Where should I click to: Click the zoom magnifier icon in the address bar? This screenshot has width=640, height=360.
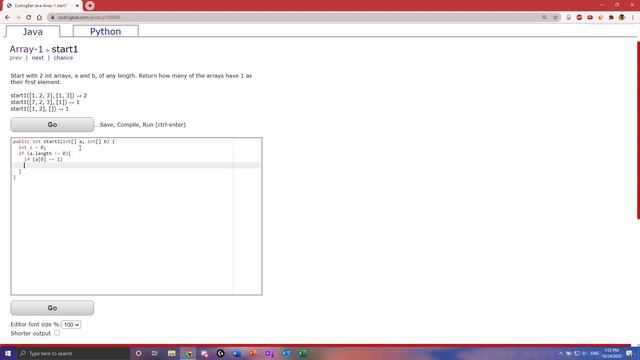tap(544, 18)
